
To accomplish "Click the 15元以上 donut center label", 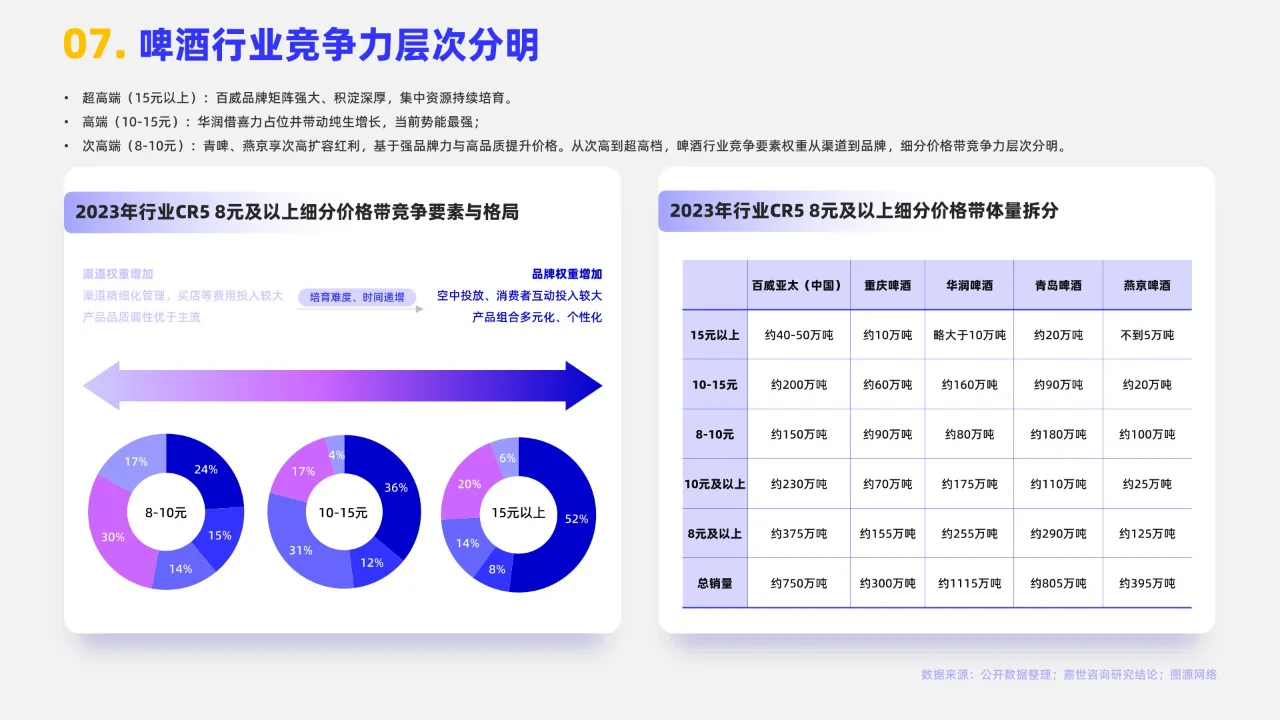I will (518, 512).
